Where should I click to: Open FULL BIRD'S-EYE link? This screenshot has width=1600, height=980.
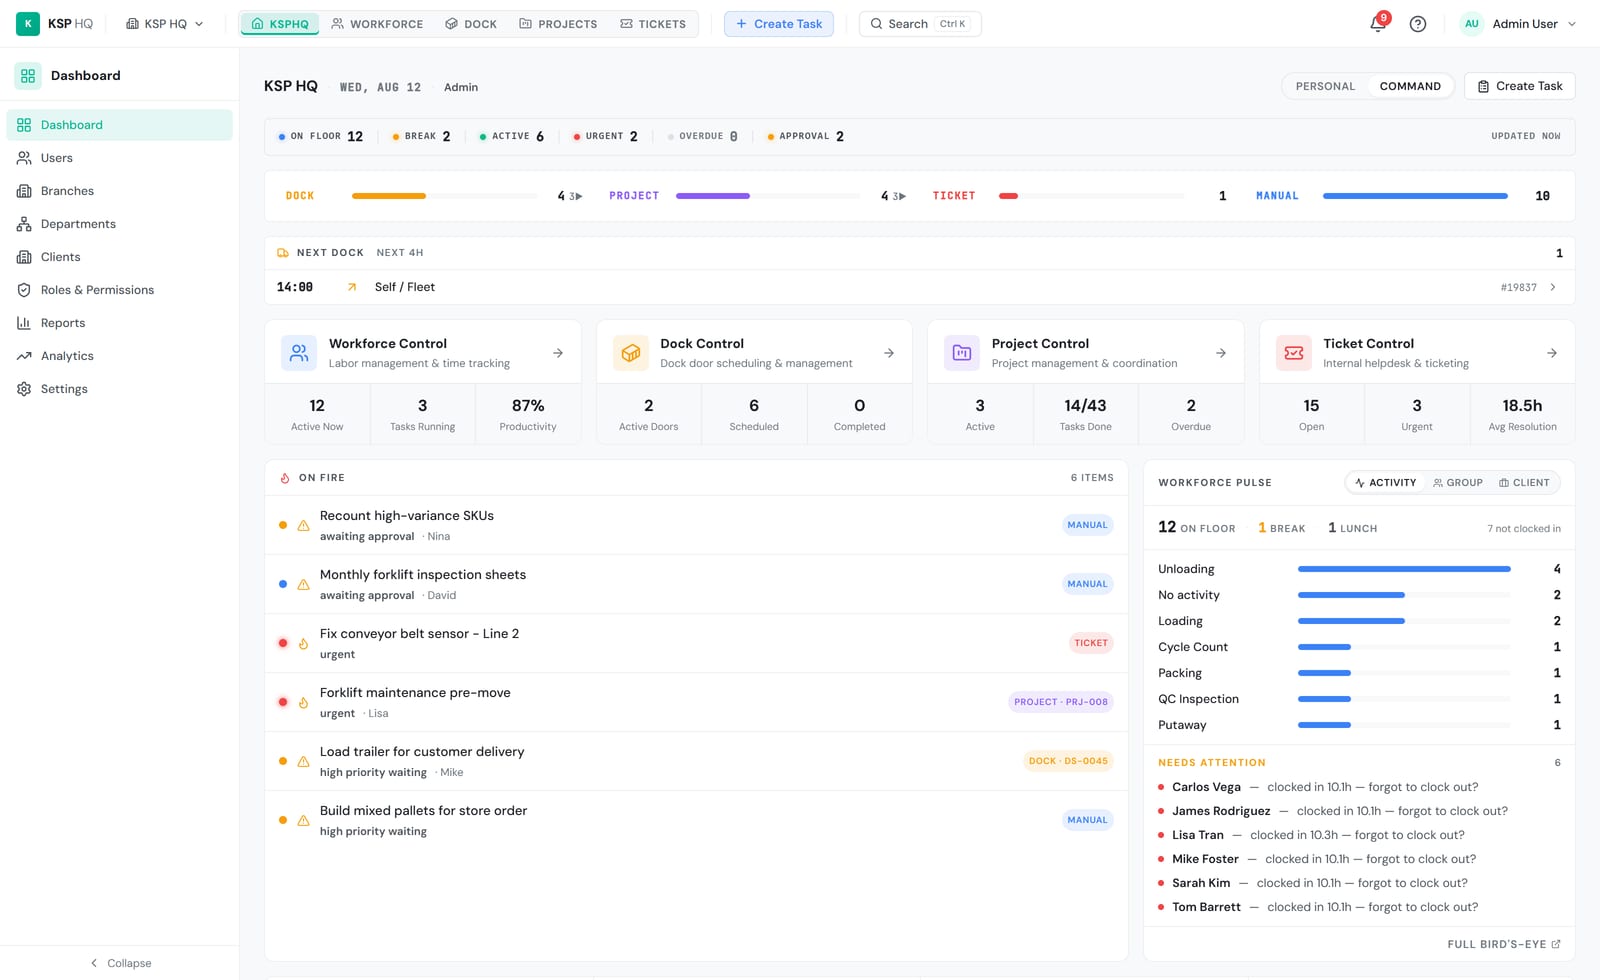point(1504,944)
